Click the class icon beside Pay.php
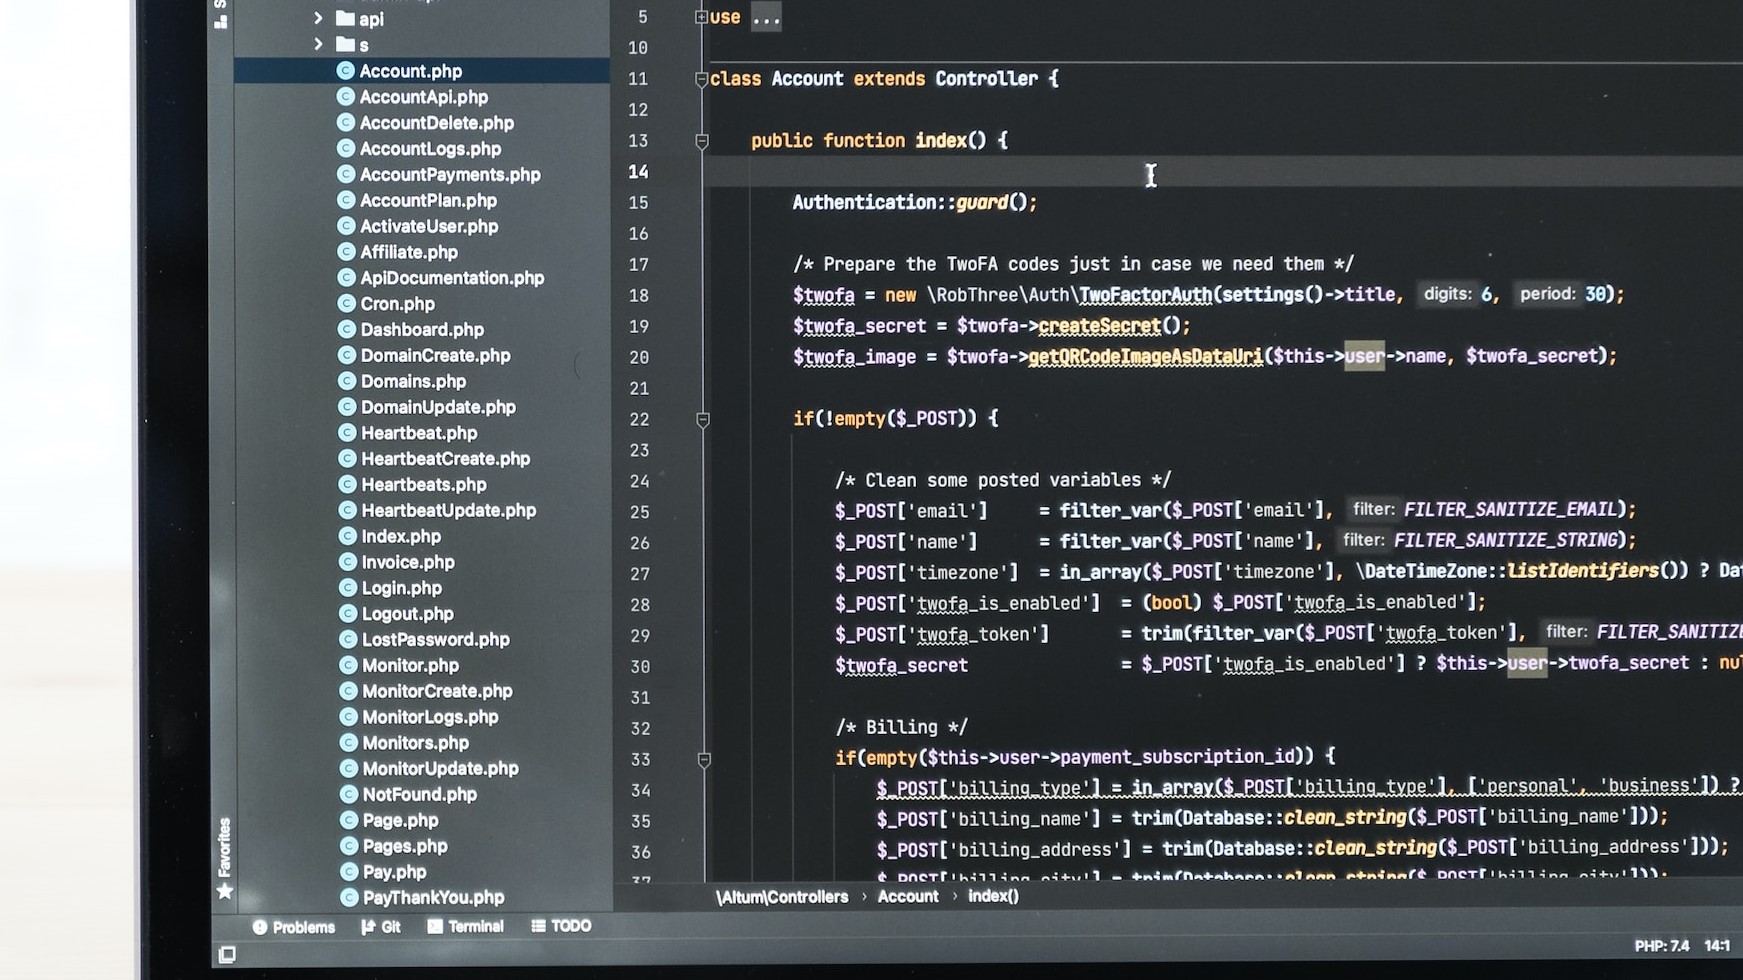 [x=348, y=872]
